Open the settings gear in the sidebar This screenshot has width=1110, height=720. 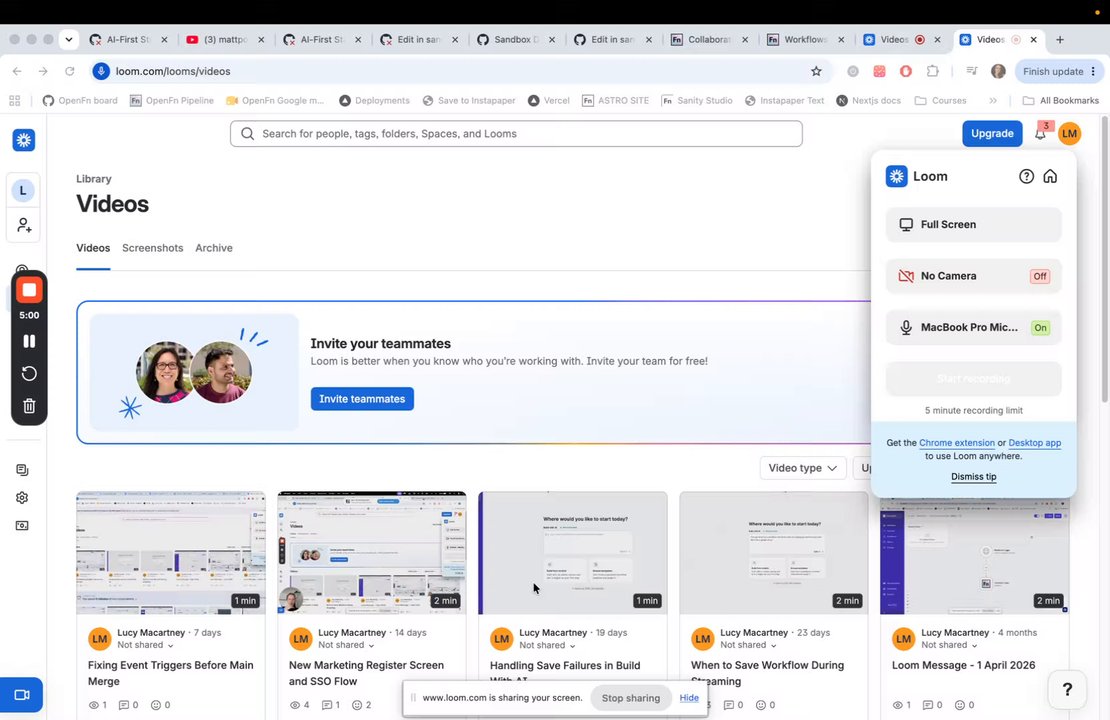point(22,498)
